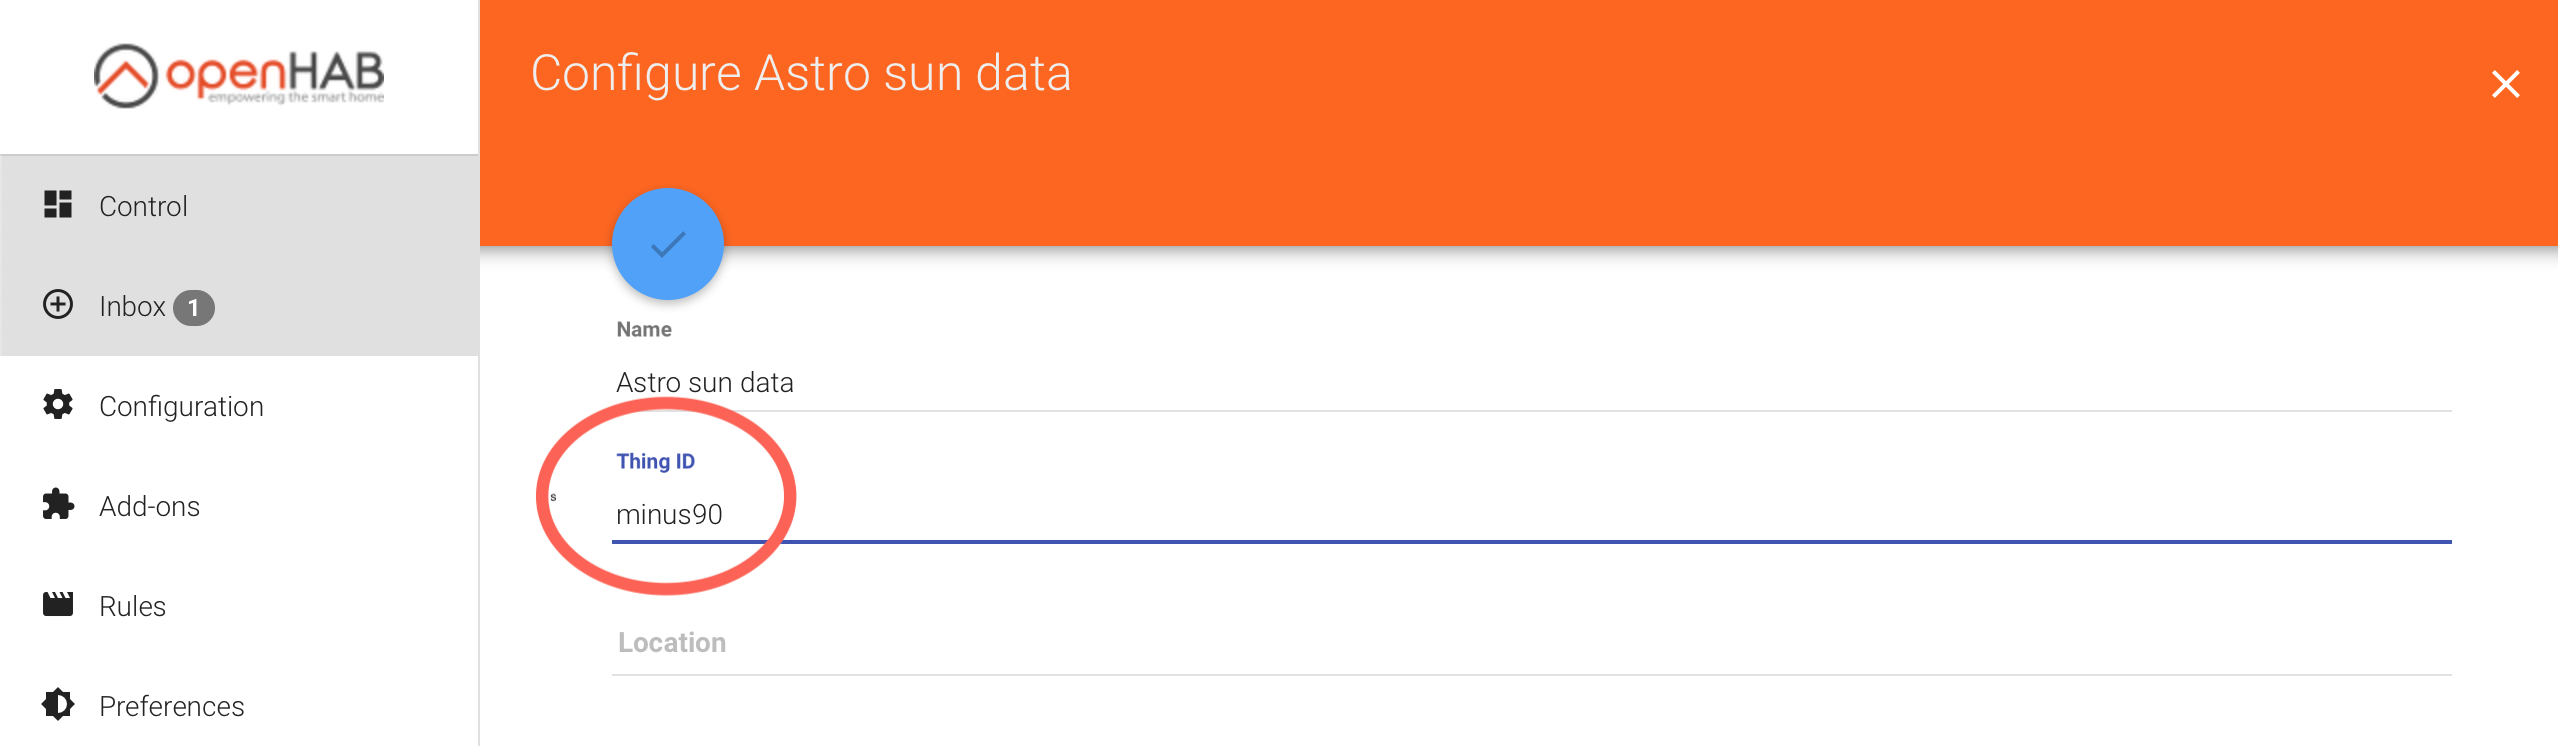Click the Configure Astro sun data title
The width and height of the screenshot is (2558, 746).
[x=800, y=73]
